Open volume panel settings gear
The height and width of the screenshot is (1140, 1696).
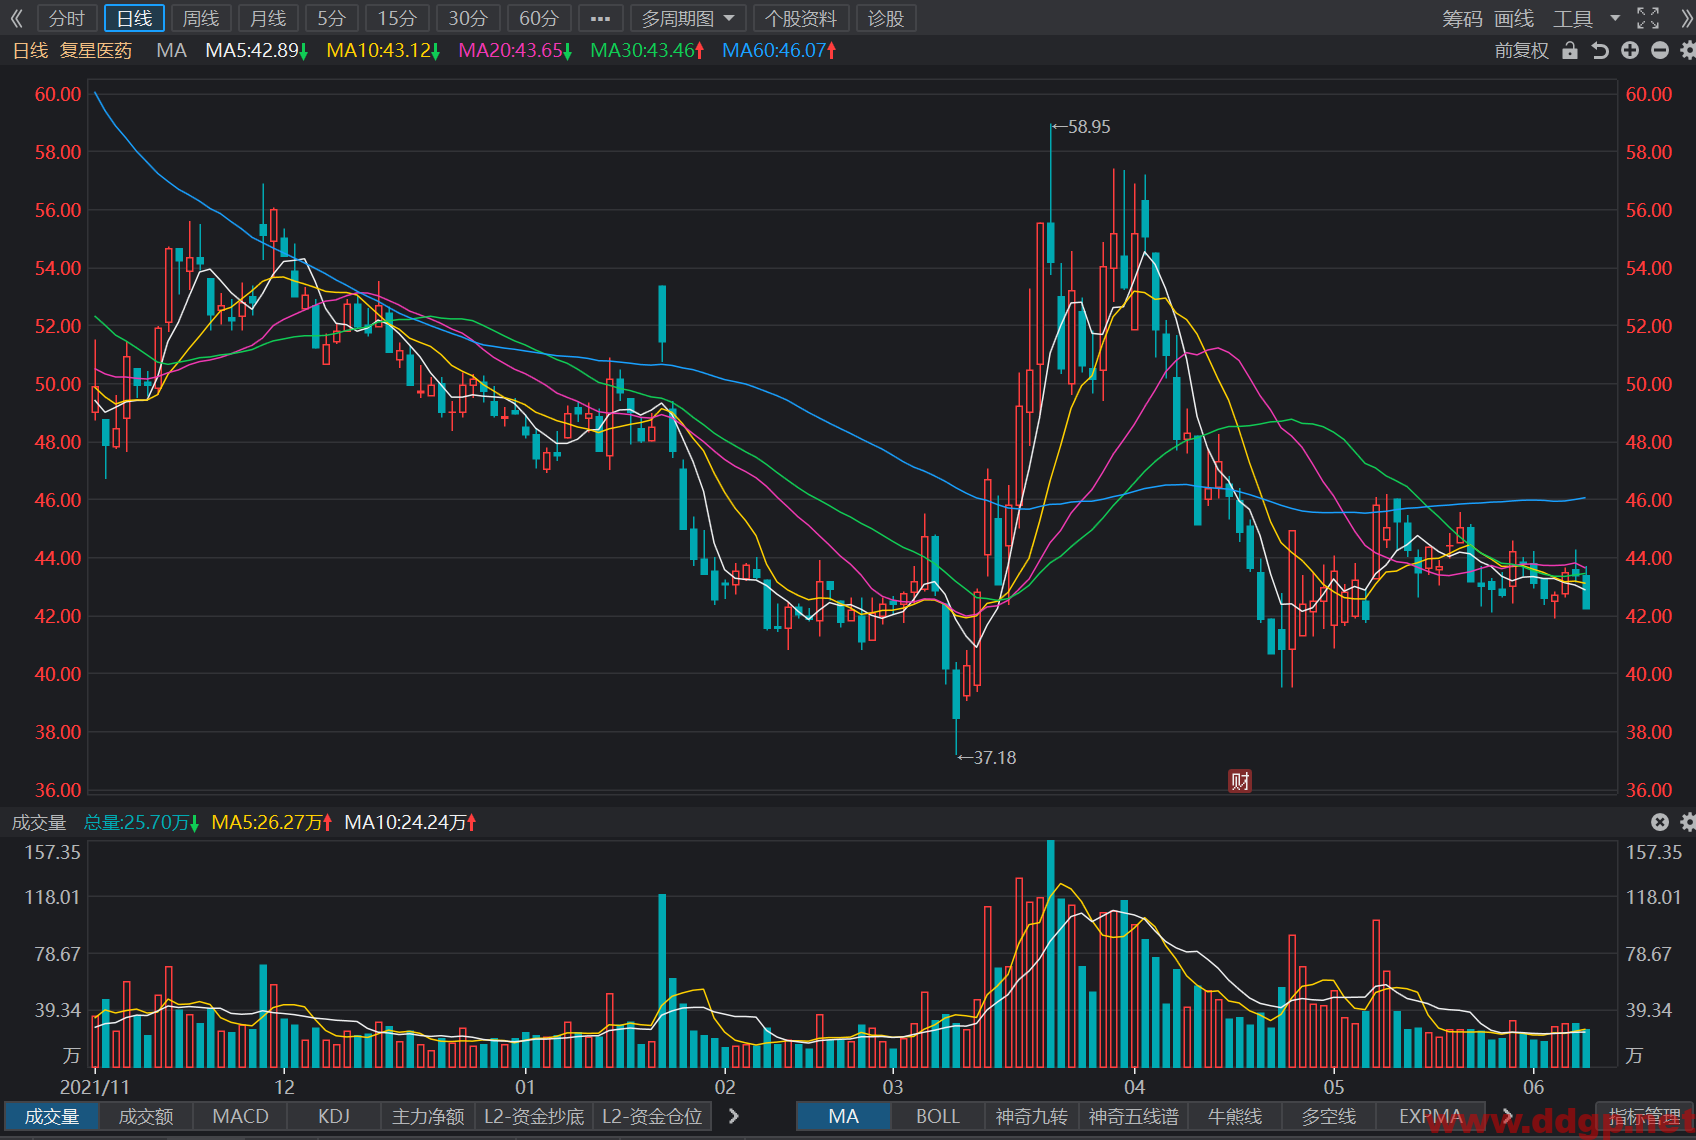pyautogui.click(x=1688, y=822)
